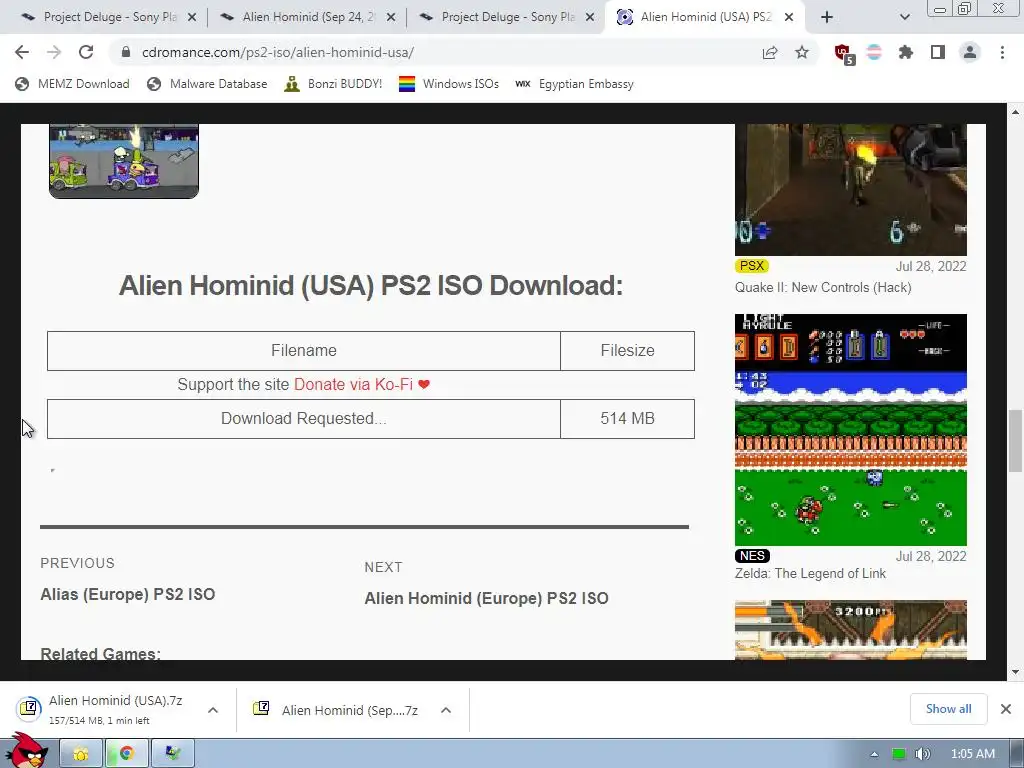Close Alien Hominid (Sep 24 tab
The image size is (1024, 768).
(x=391, y=17)
